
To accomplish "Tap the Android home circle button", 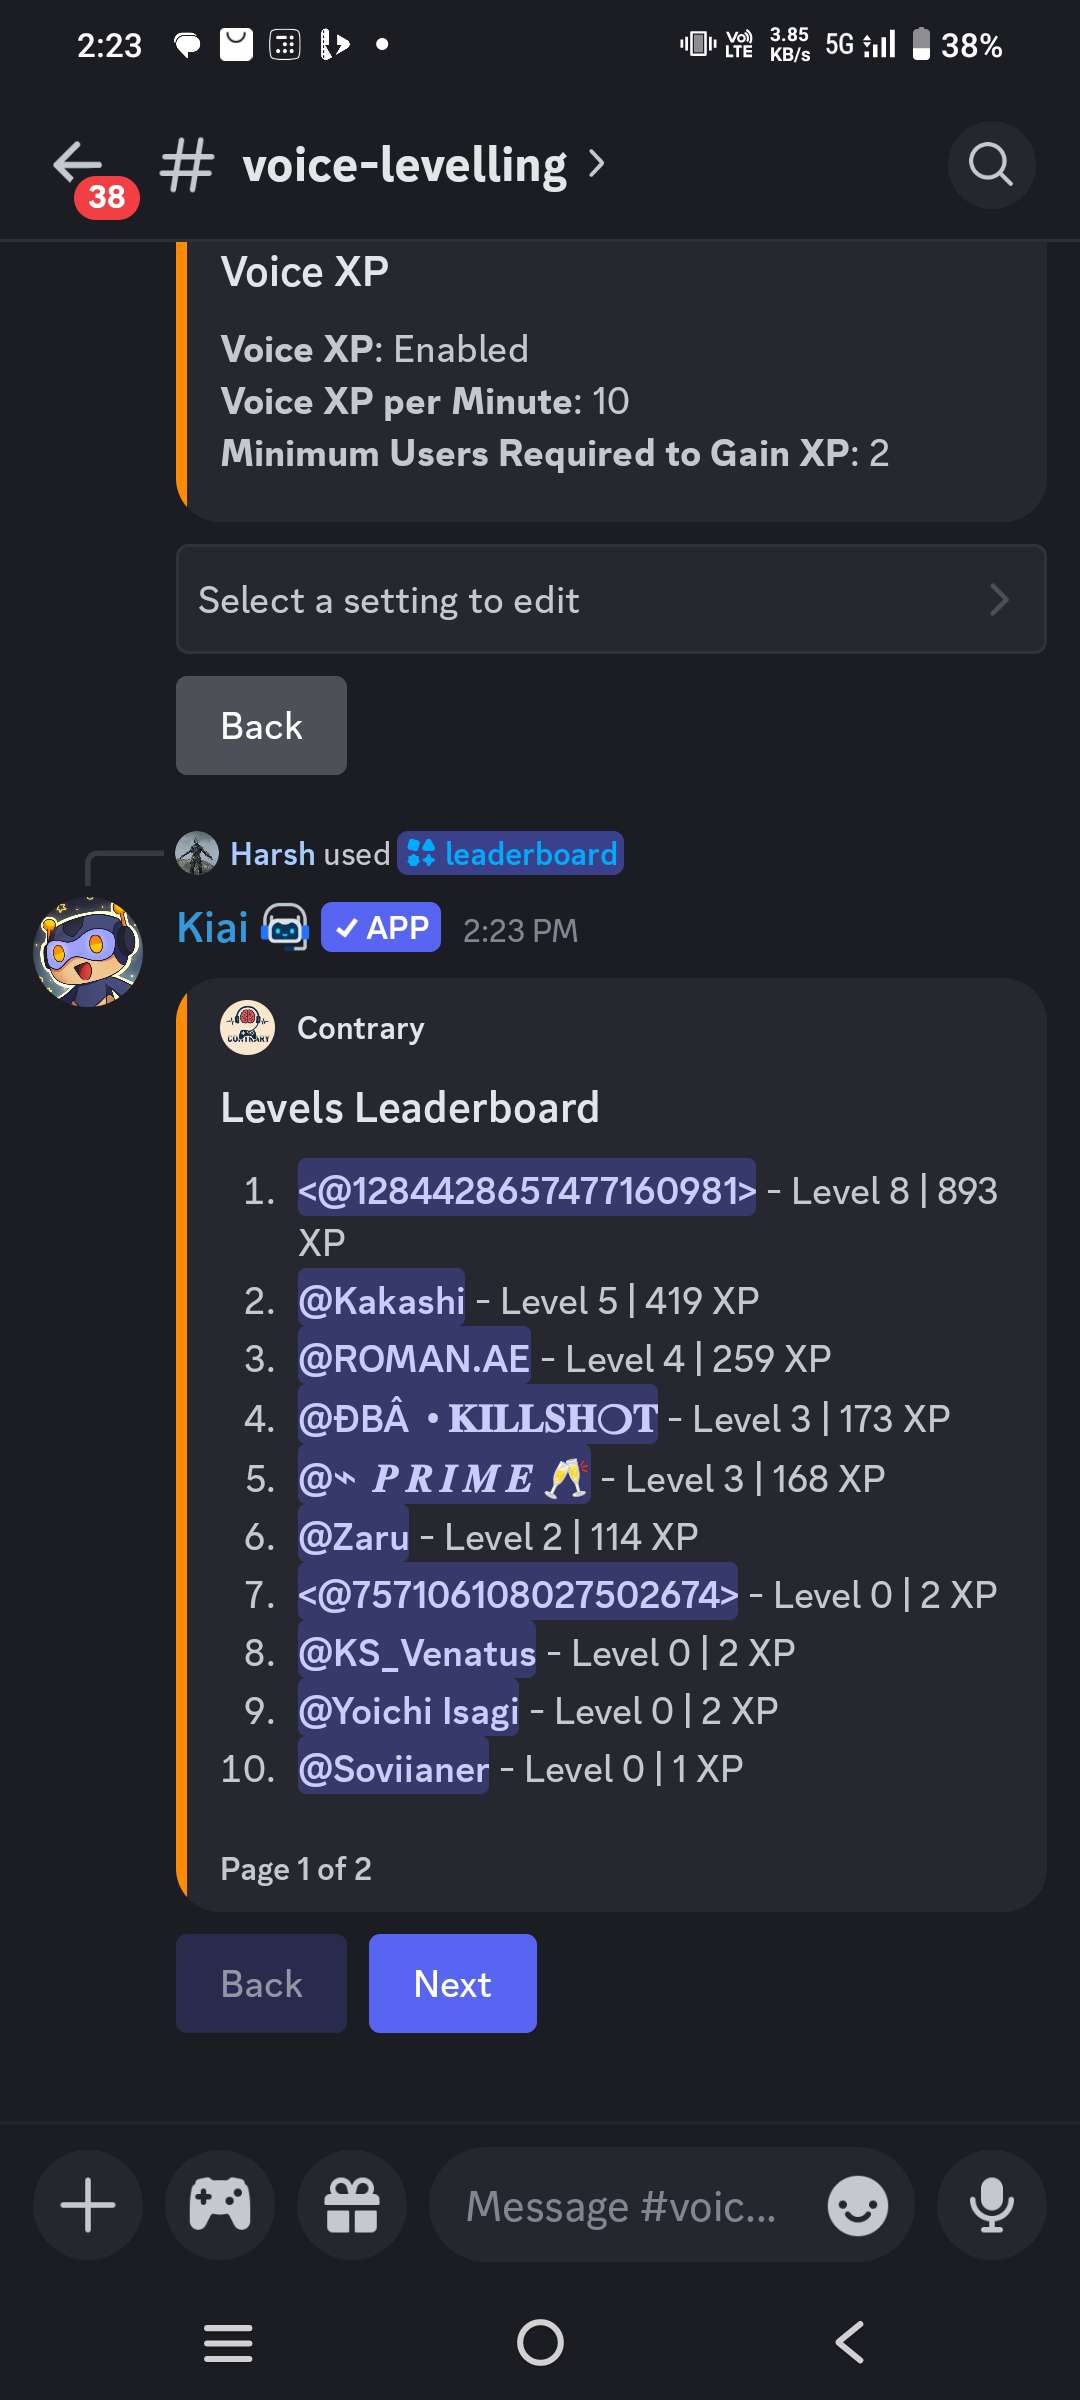I will tap(540, 2342).
